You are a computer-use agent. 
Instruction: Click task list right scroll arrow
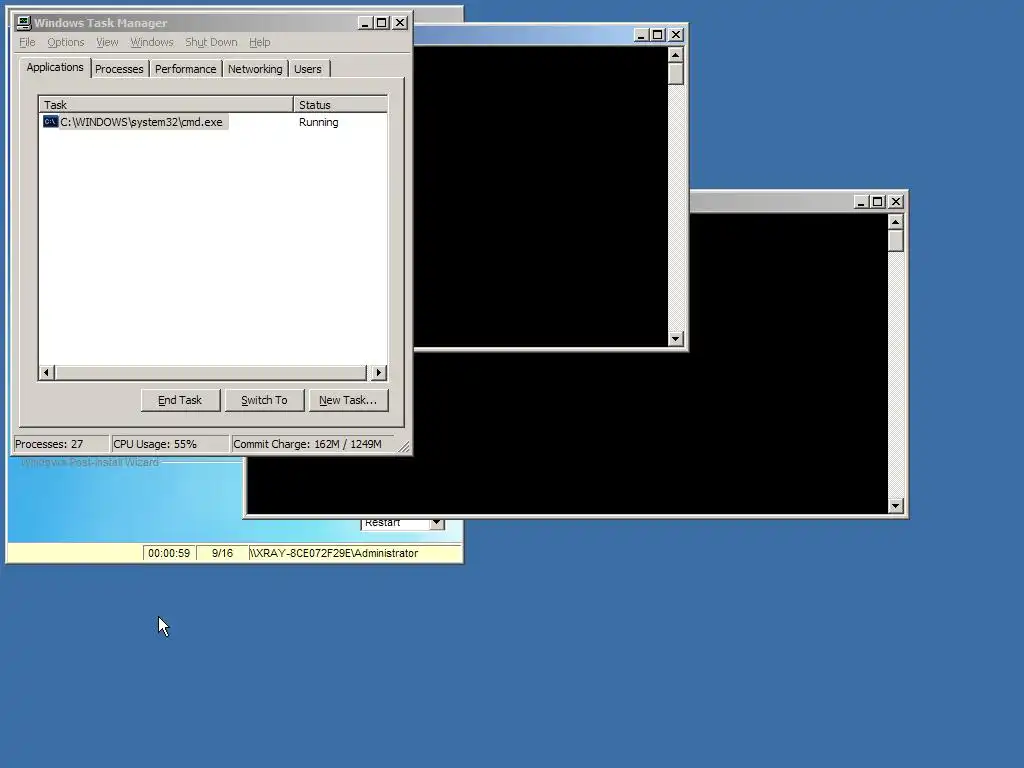click(x=379, y=373)
